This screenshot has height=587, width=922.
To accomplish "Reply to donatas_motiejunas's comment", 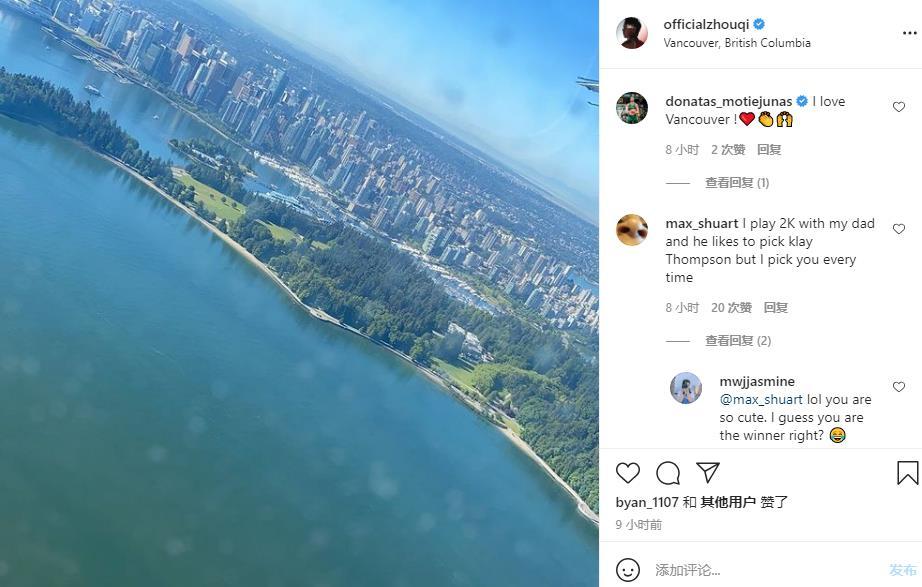I will pyautogui.click(x=769, y=150).
